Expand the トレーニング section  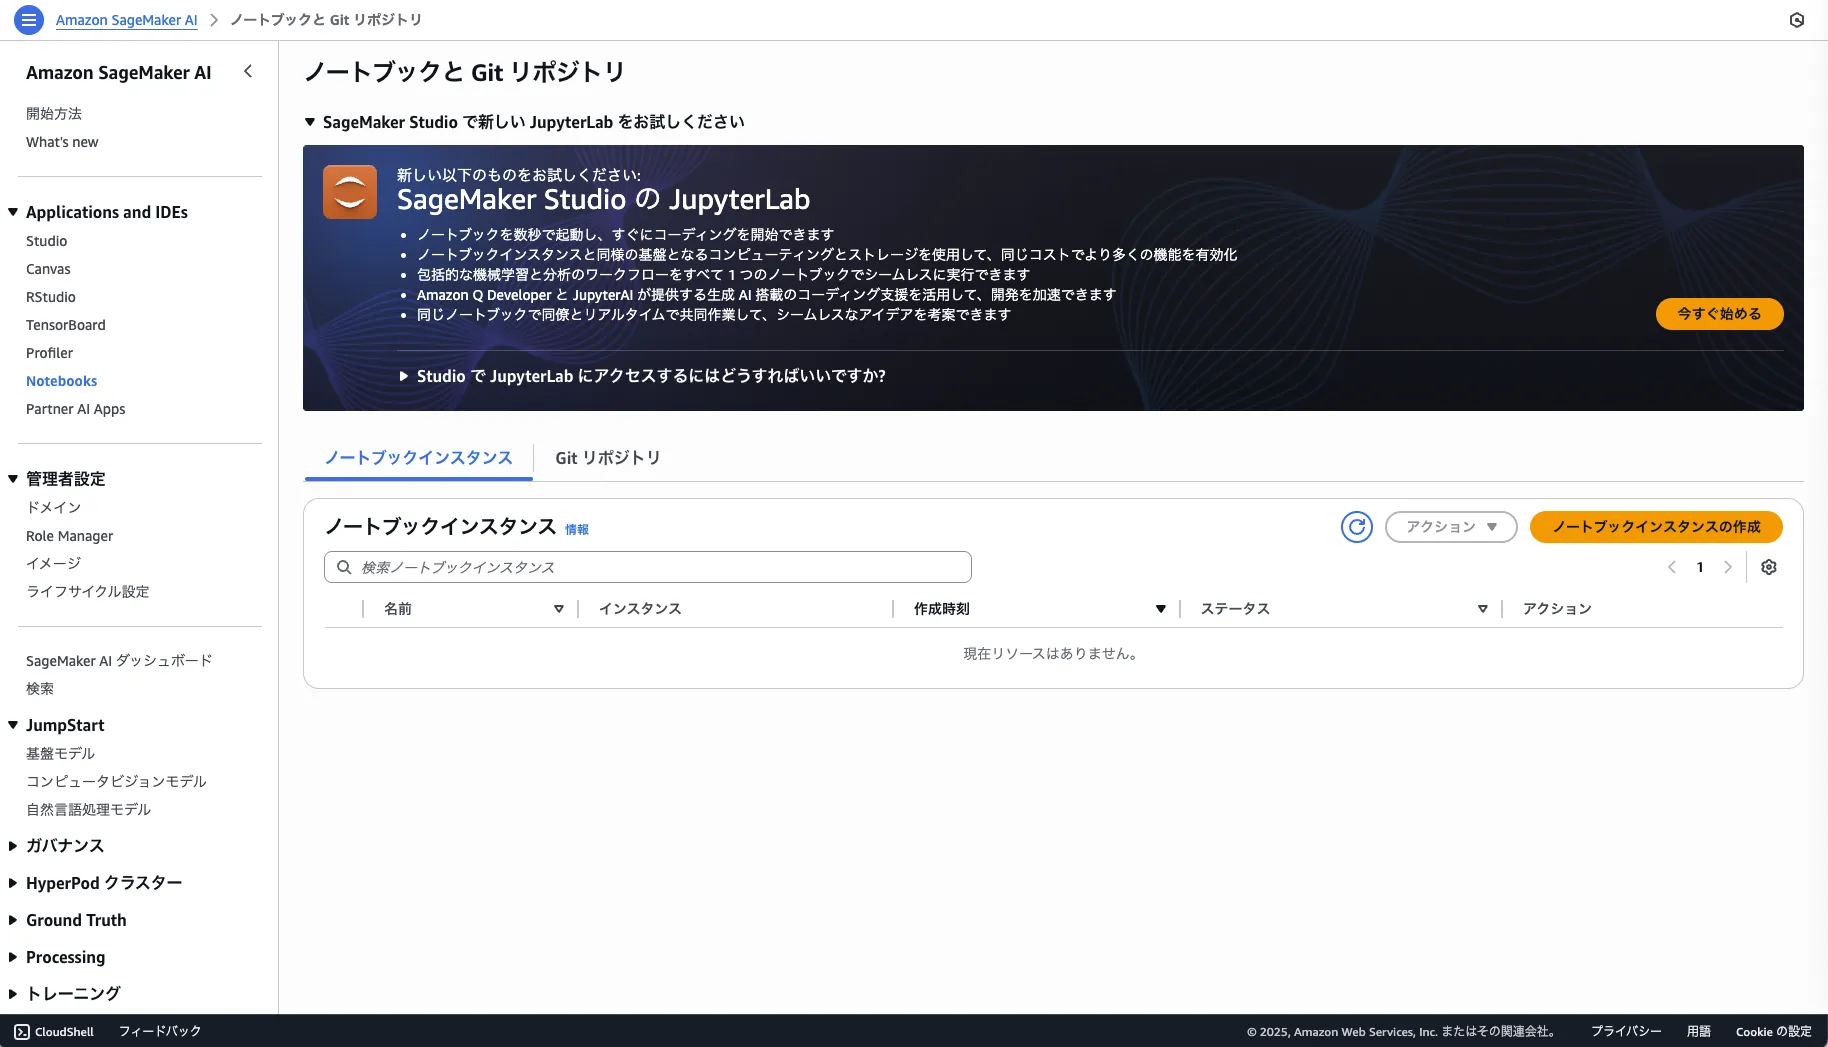13,994
